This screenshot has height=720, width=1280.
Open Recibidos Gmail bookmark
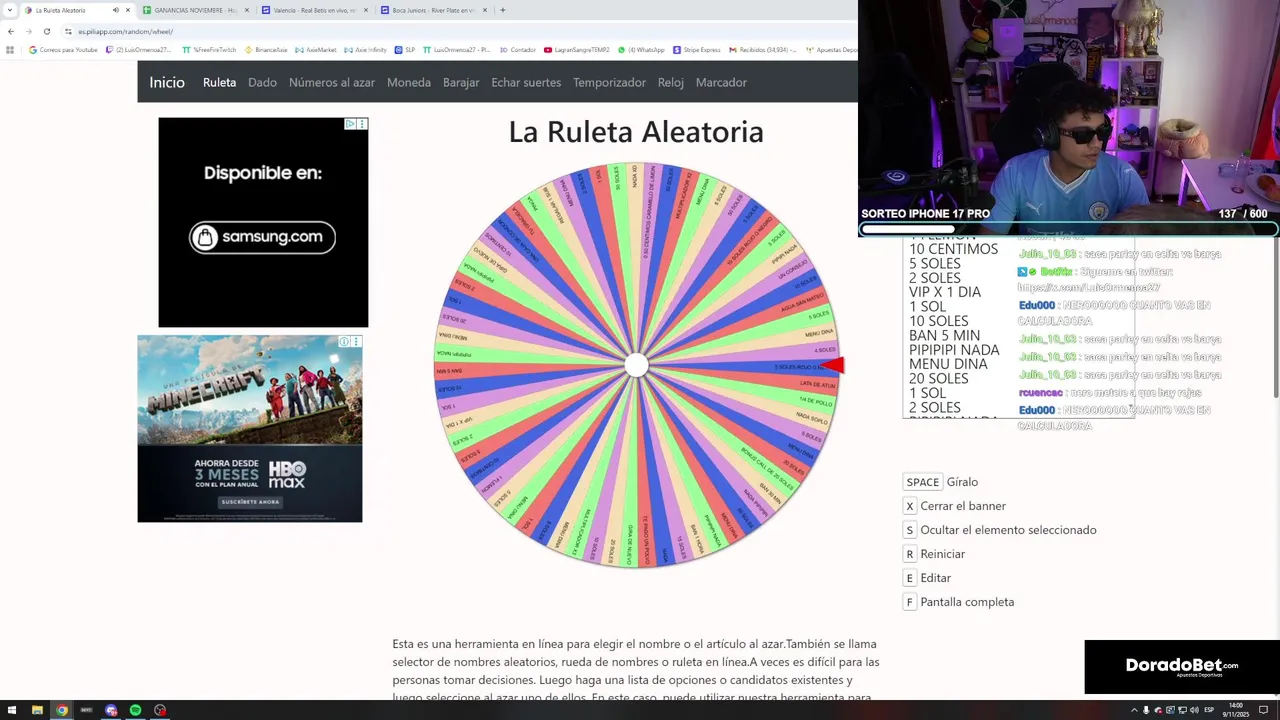[x=764, y=49]
